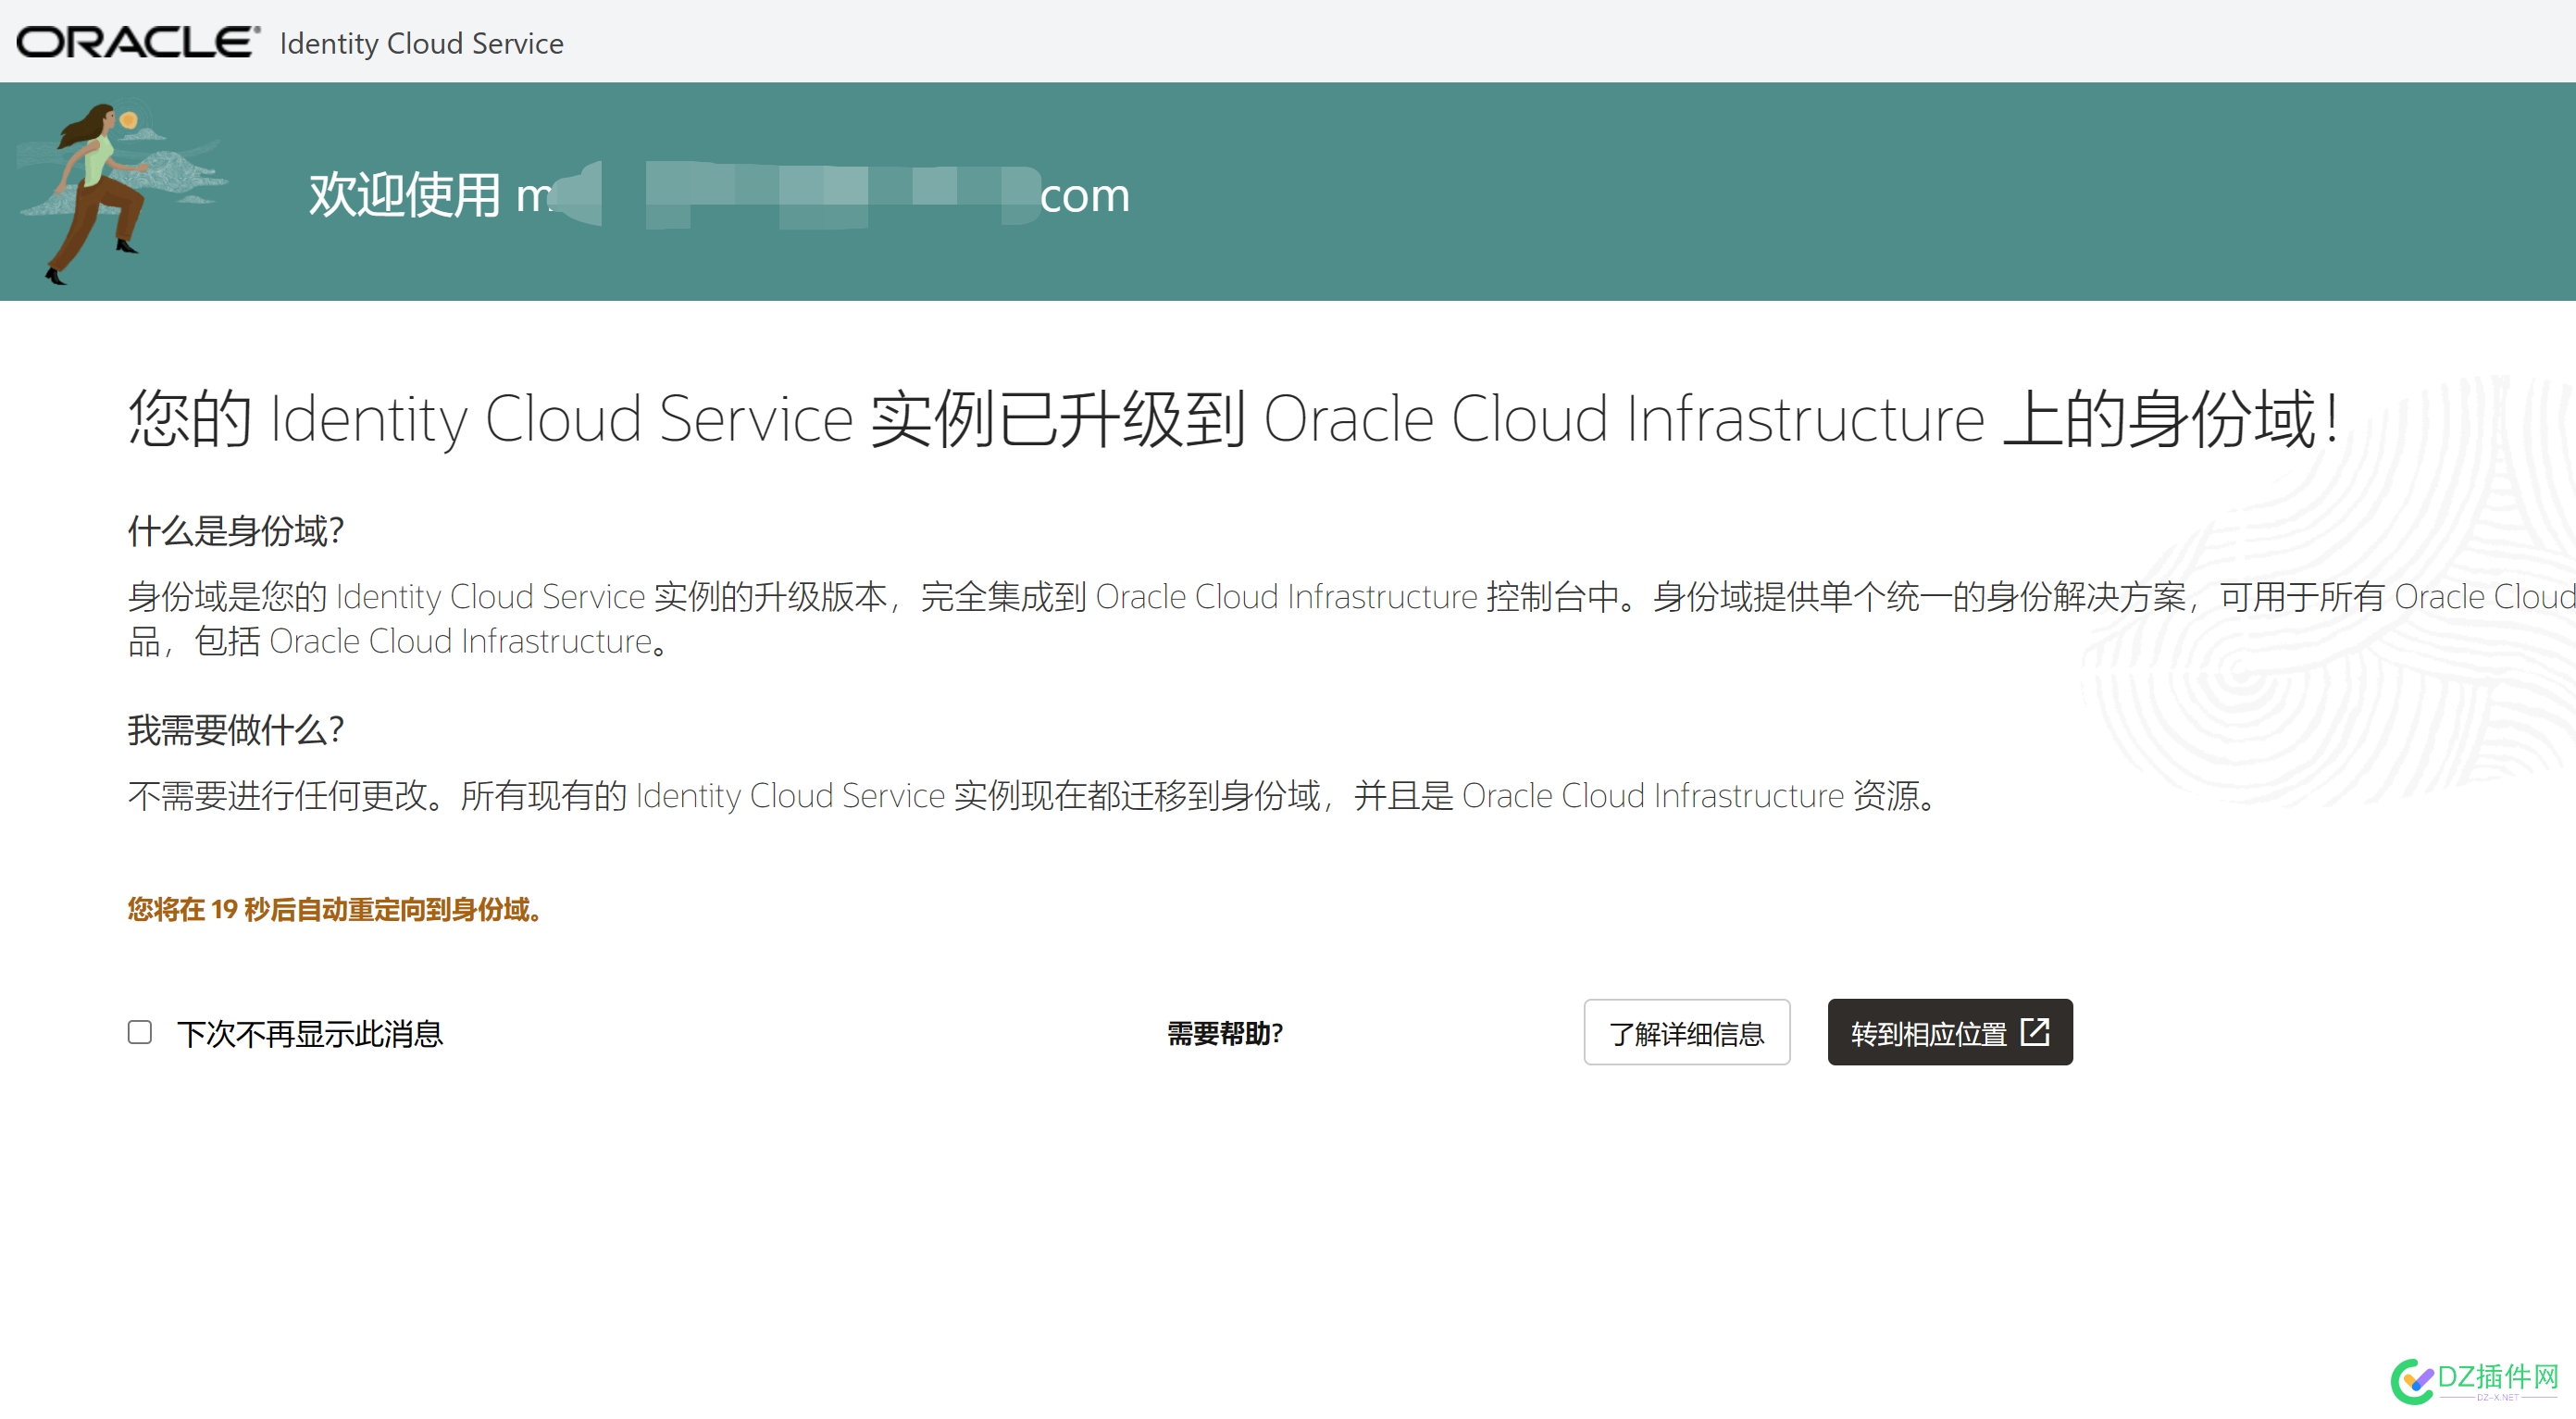Viewport: 2576px width, 1419px height.
Task: Click the DZ插件网 watermark logo
Action: (2474, 1380)
